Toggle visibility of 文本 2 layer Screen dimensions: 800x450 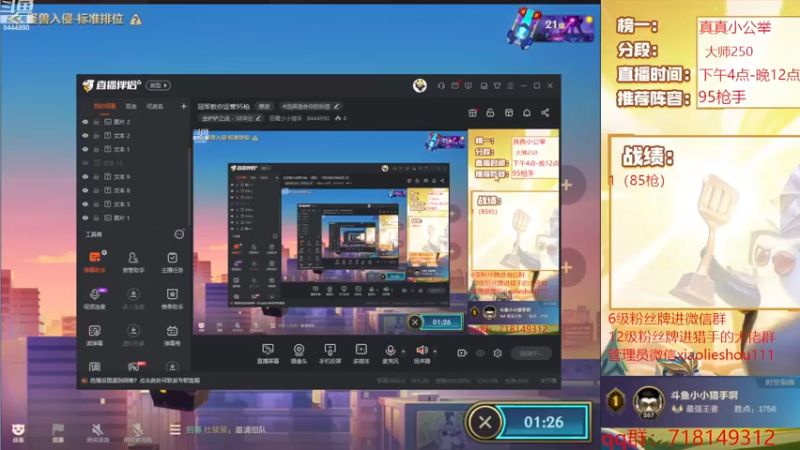click(x=85, y=136)
